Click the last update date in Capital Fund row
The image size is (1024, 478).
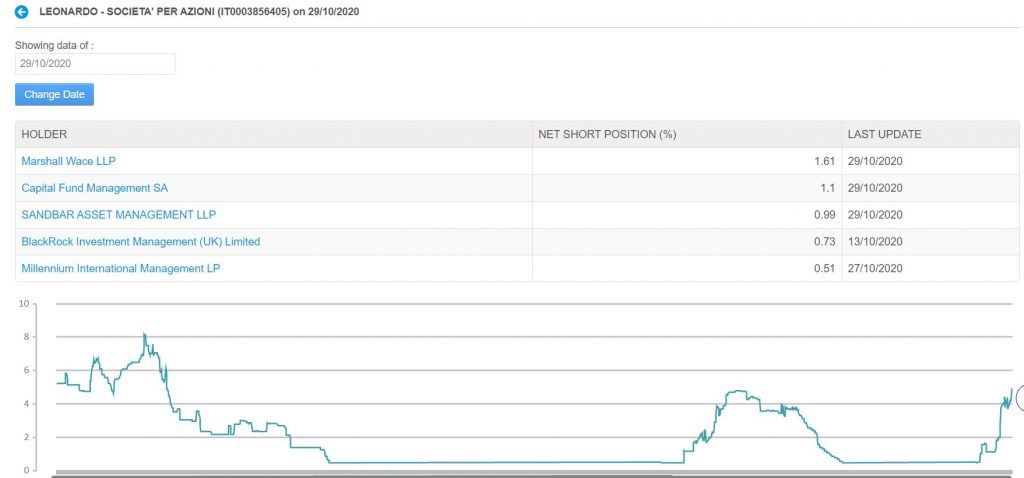click(x=874, y=187)
